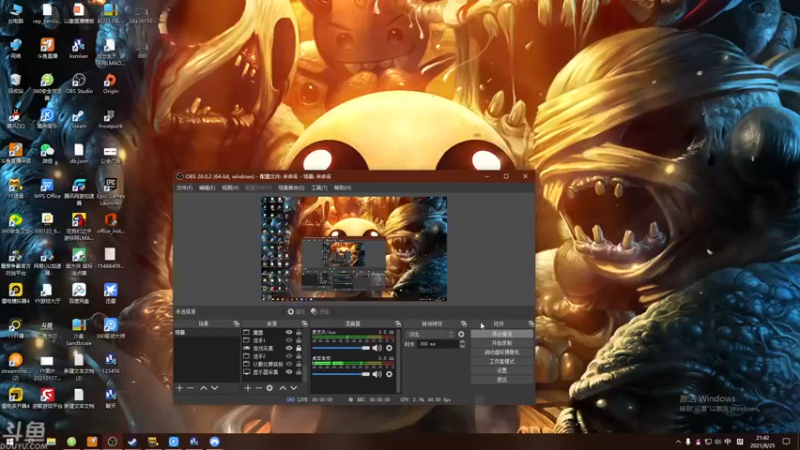
Task: Pop out the 混音器 dock panel
Action: pyautogui.click(x=398, y=324)
